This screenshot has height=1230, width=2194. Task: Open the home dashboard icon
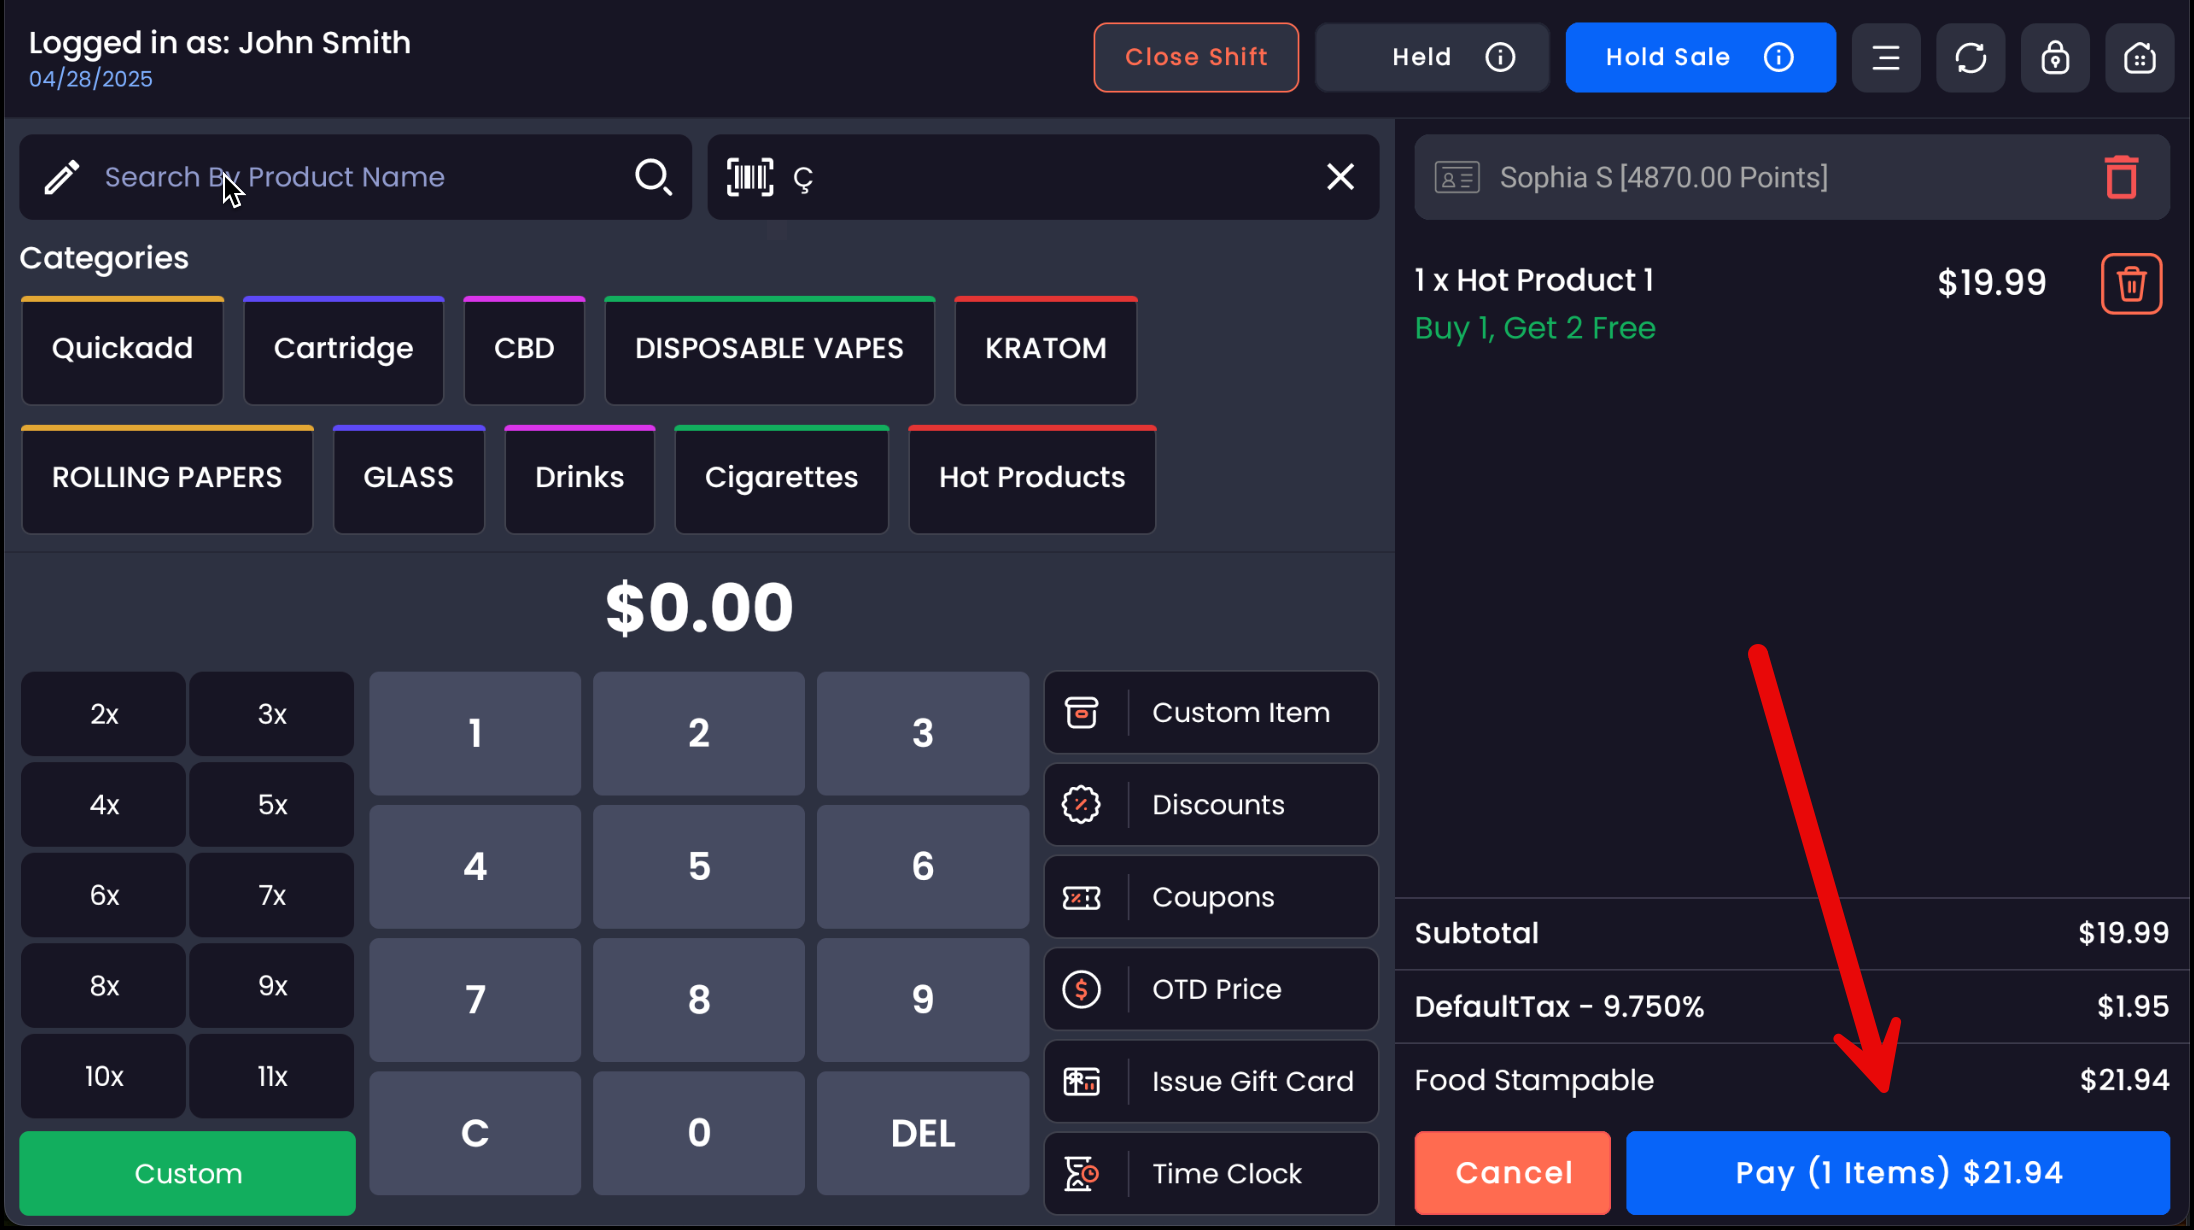(x=2139, y=57)
